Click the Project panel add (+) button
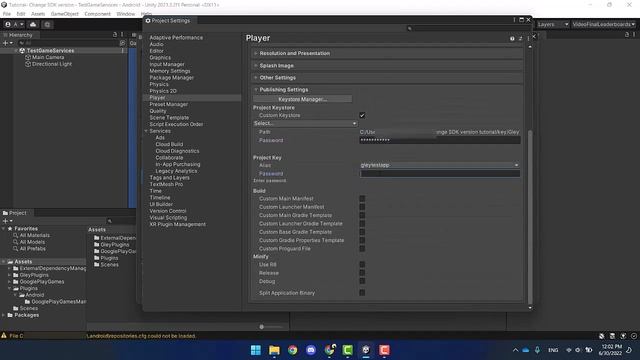 click(x=7, y=221)
